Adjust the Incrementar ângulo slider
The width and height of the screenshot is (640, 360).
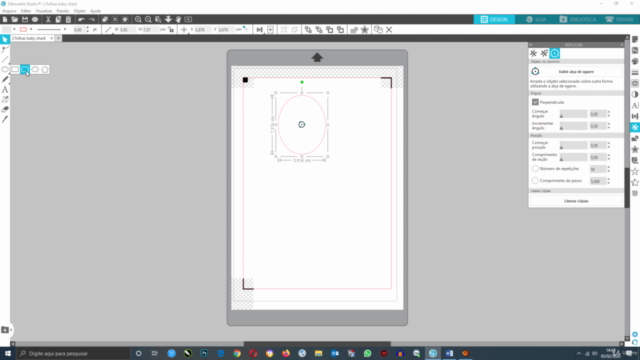point(573,126)
